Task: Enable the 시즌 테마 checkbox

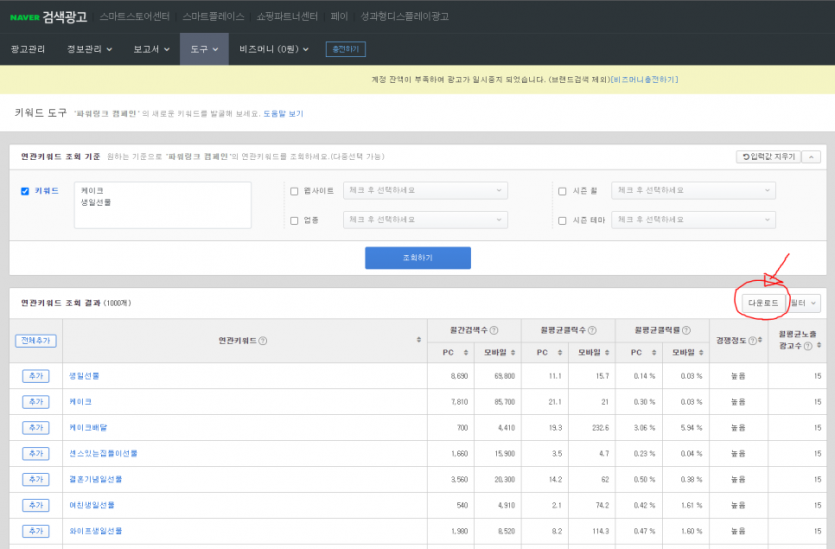Action: [x=562, y=220]
